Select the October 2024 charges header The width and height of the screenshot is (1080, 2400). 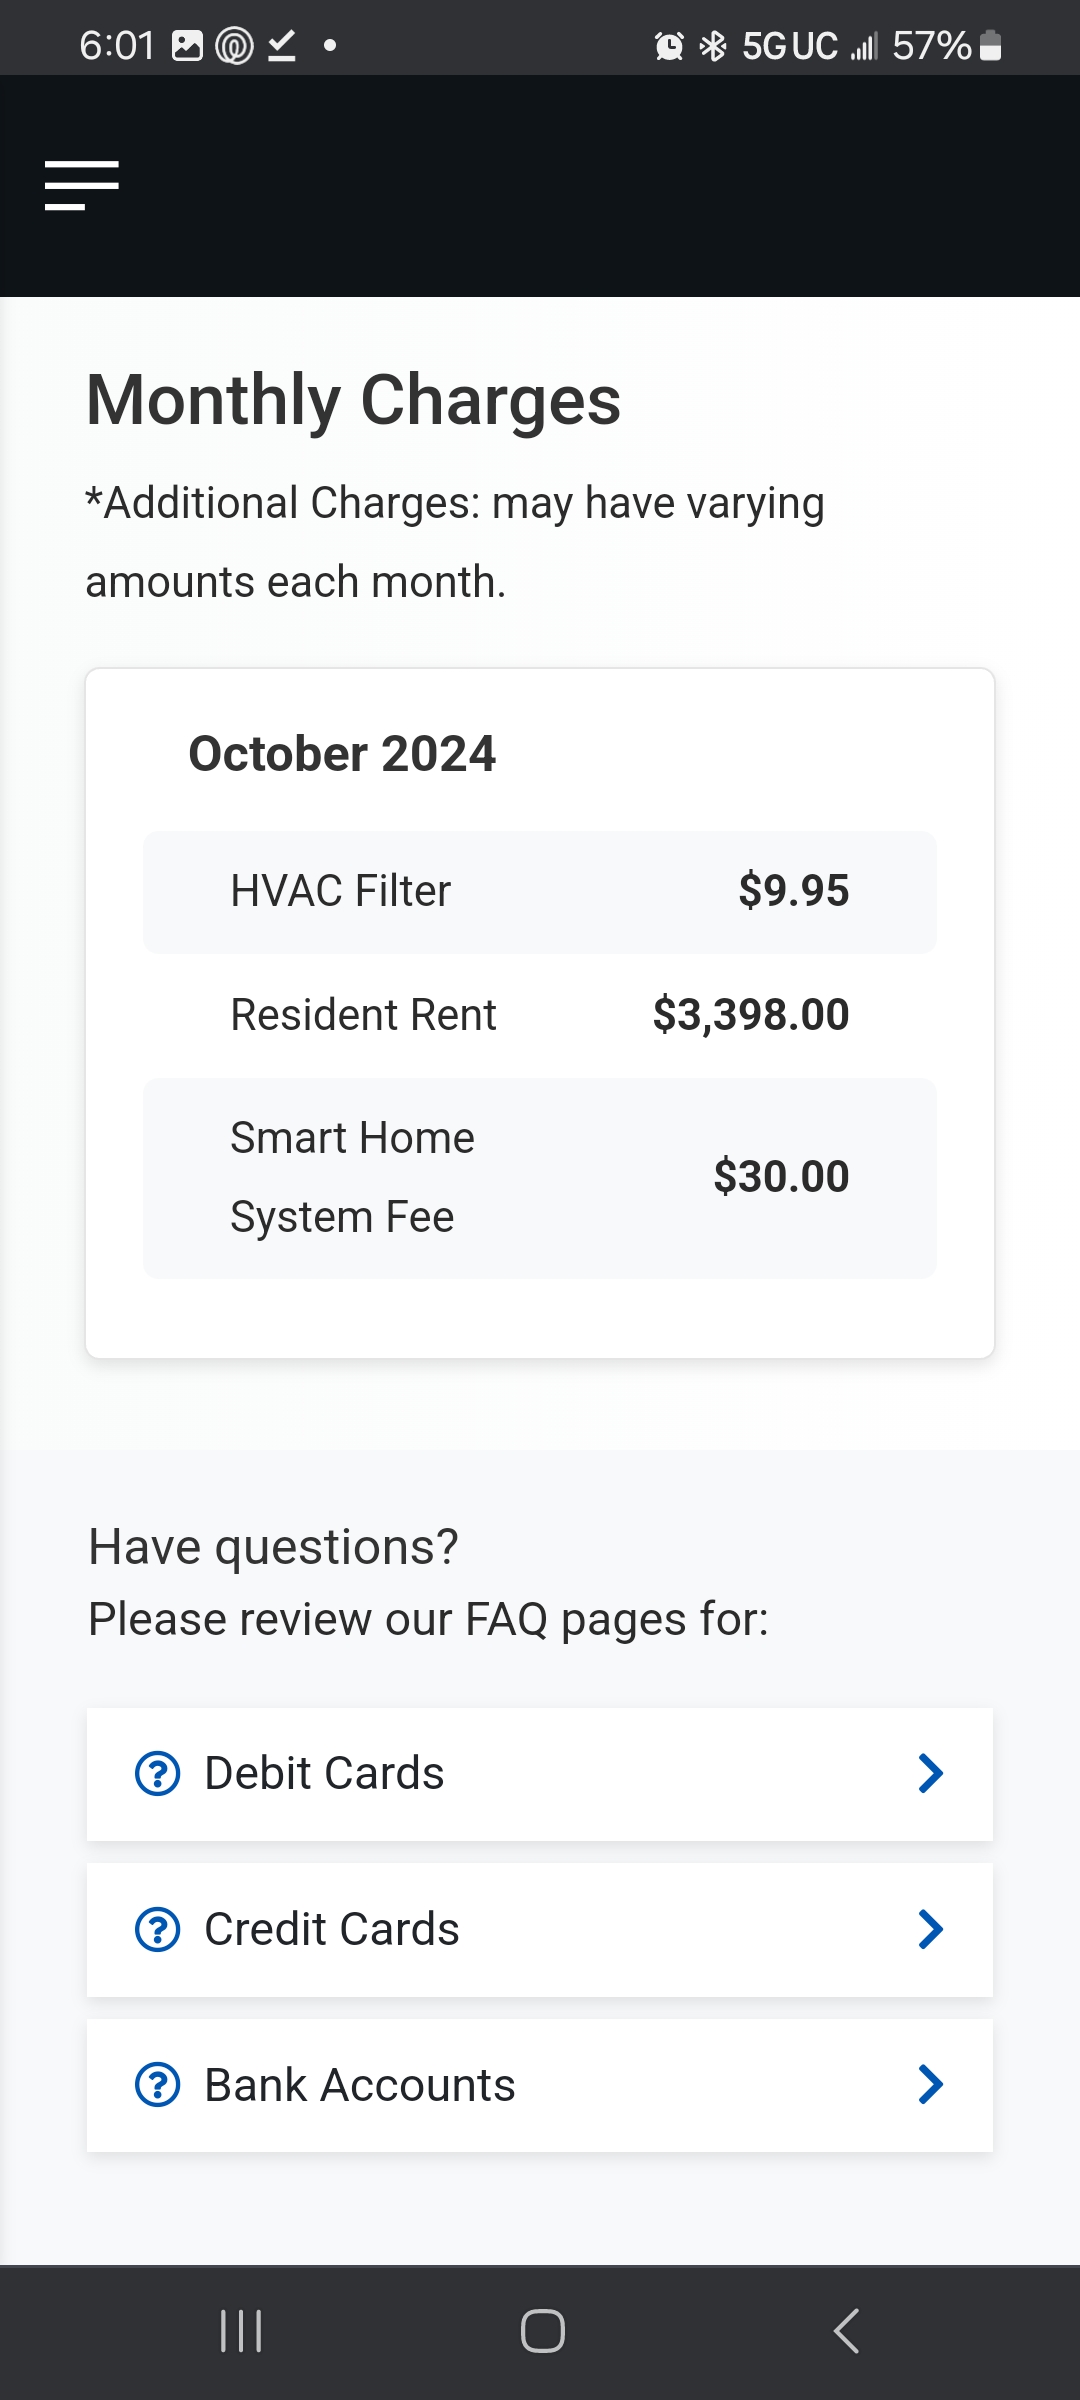click(x=343, y=754)
